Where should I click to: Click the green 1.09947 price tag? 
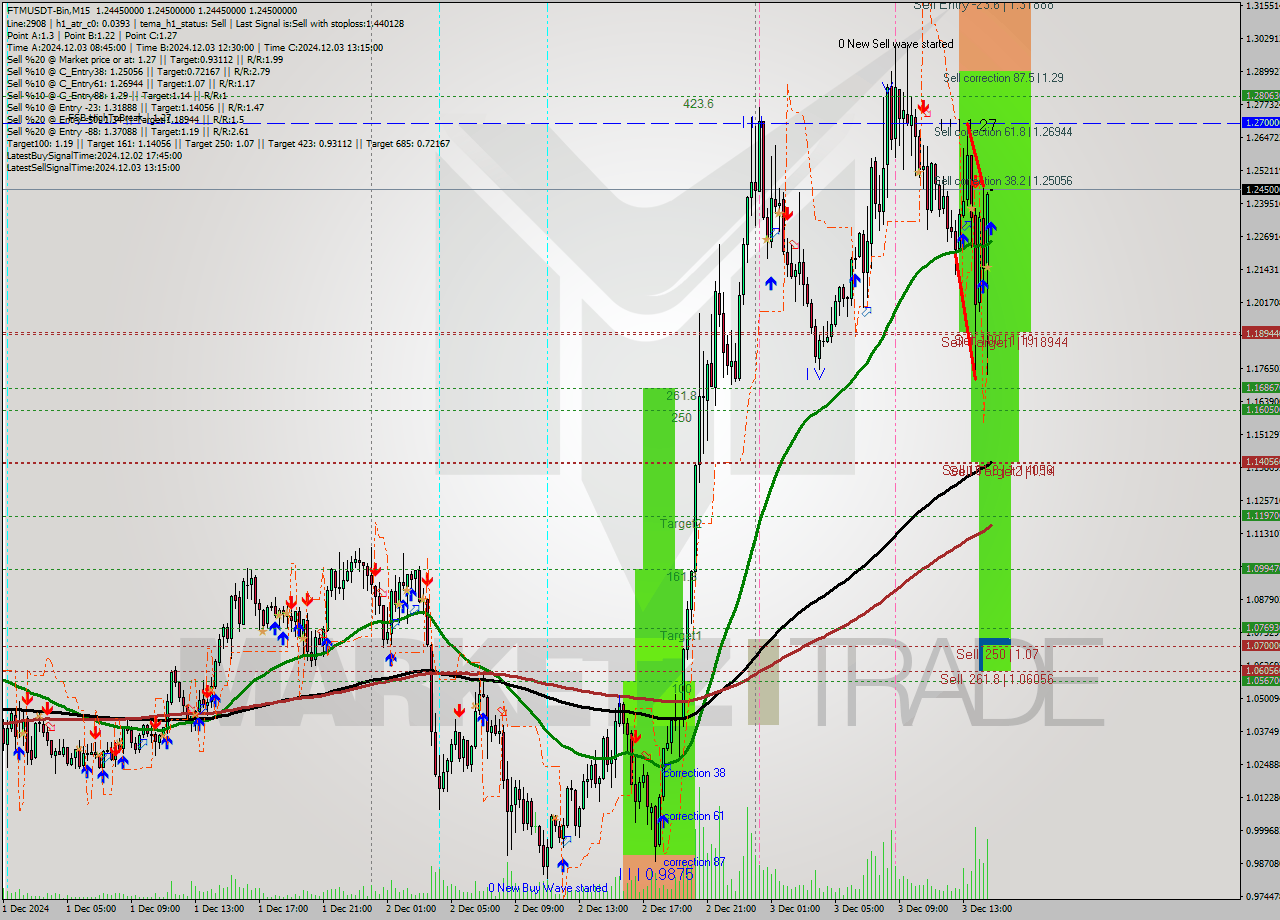(1260, 569)
